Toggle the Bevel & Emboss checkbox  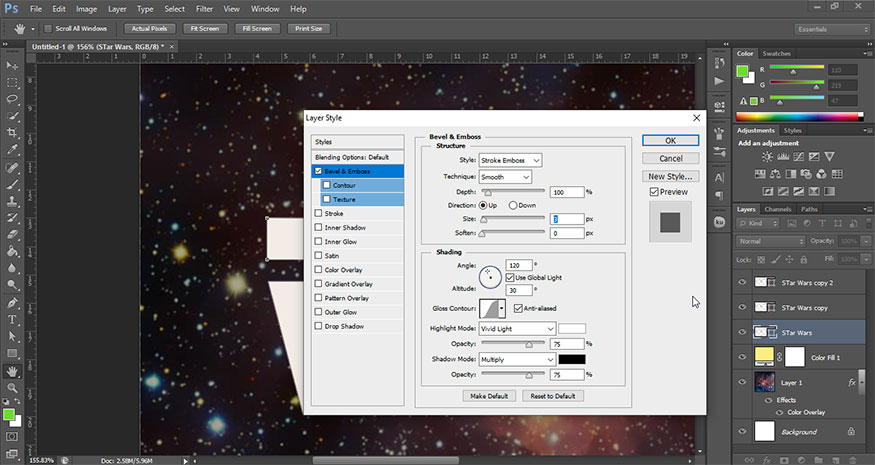[318, 171]
